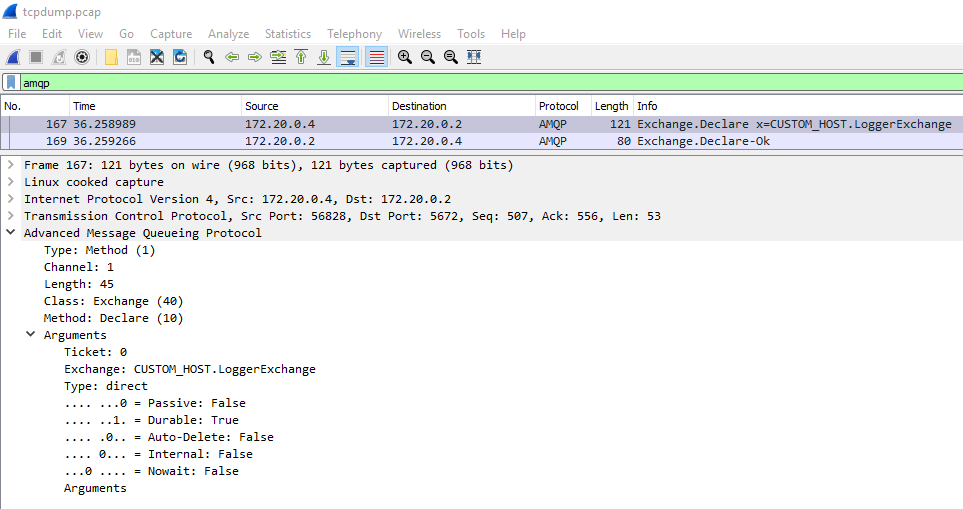Reload this capture file
This screenshot has height=509, width=963.
coord(180,57)
